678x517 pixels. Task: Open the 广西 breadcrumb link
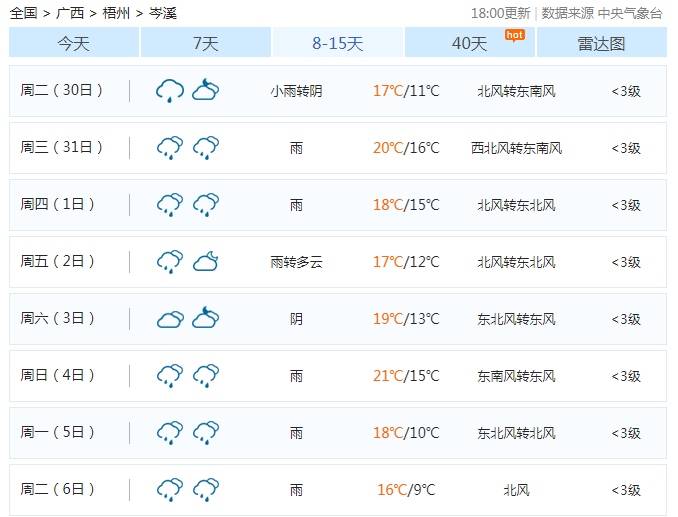[x=70, y=13]
